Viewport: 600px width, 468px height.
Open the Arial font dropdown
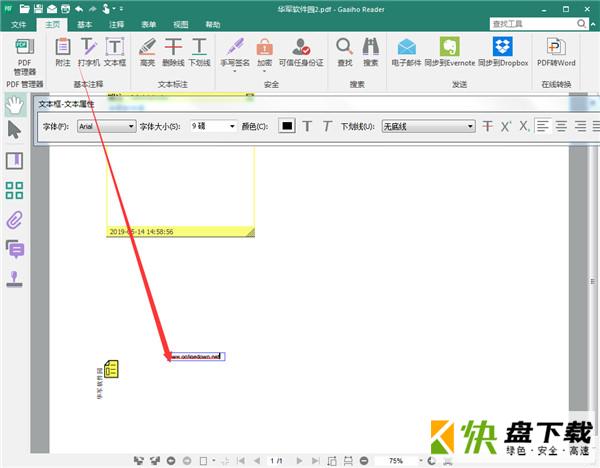(x=107, y=126)
